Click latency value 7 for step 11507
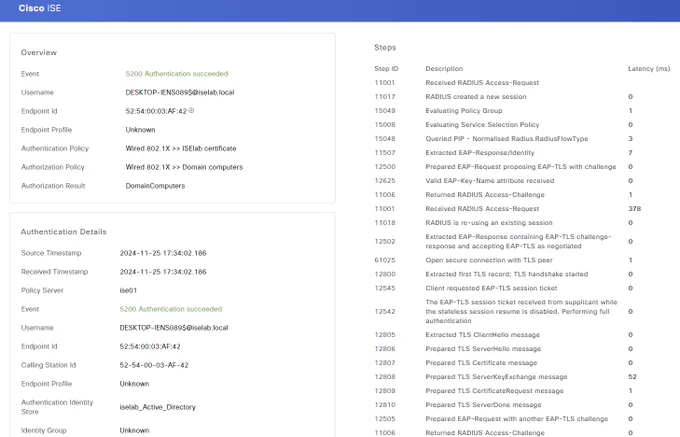 point(630,153)
